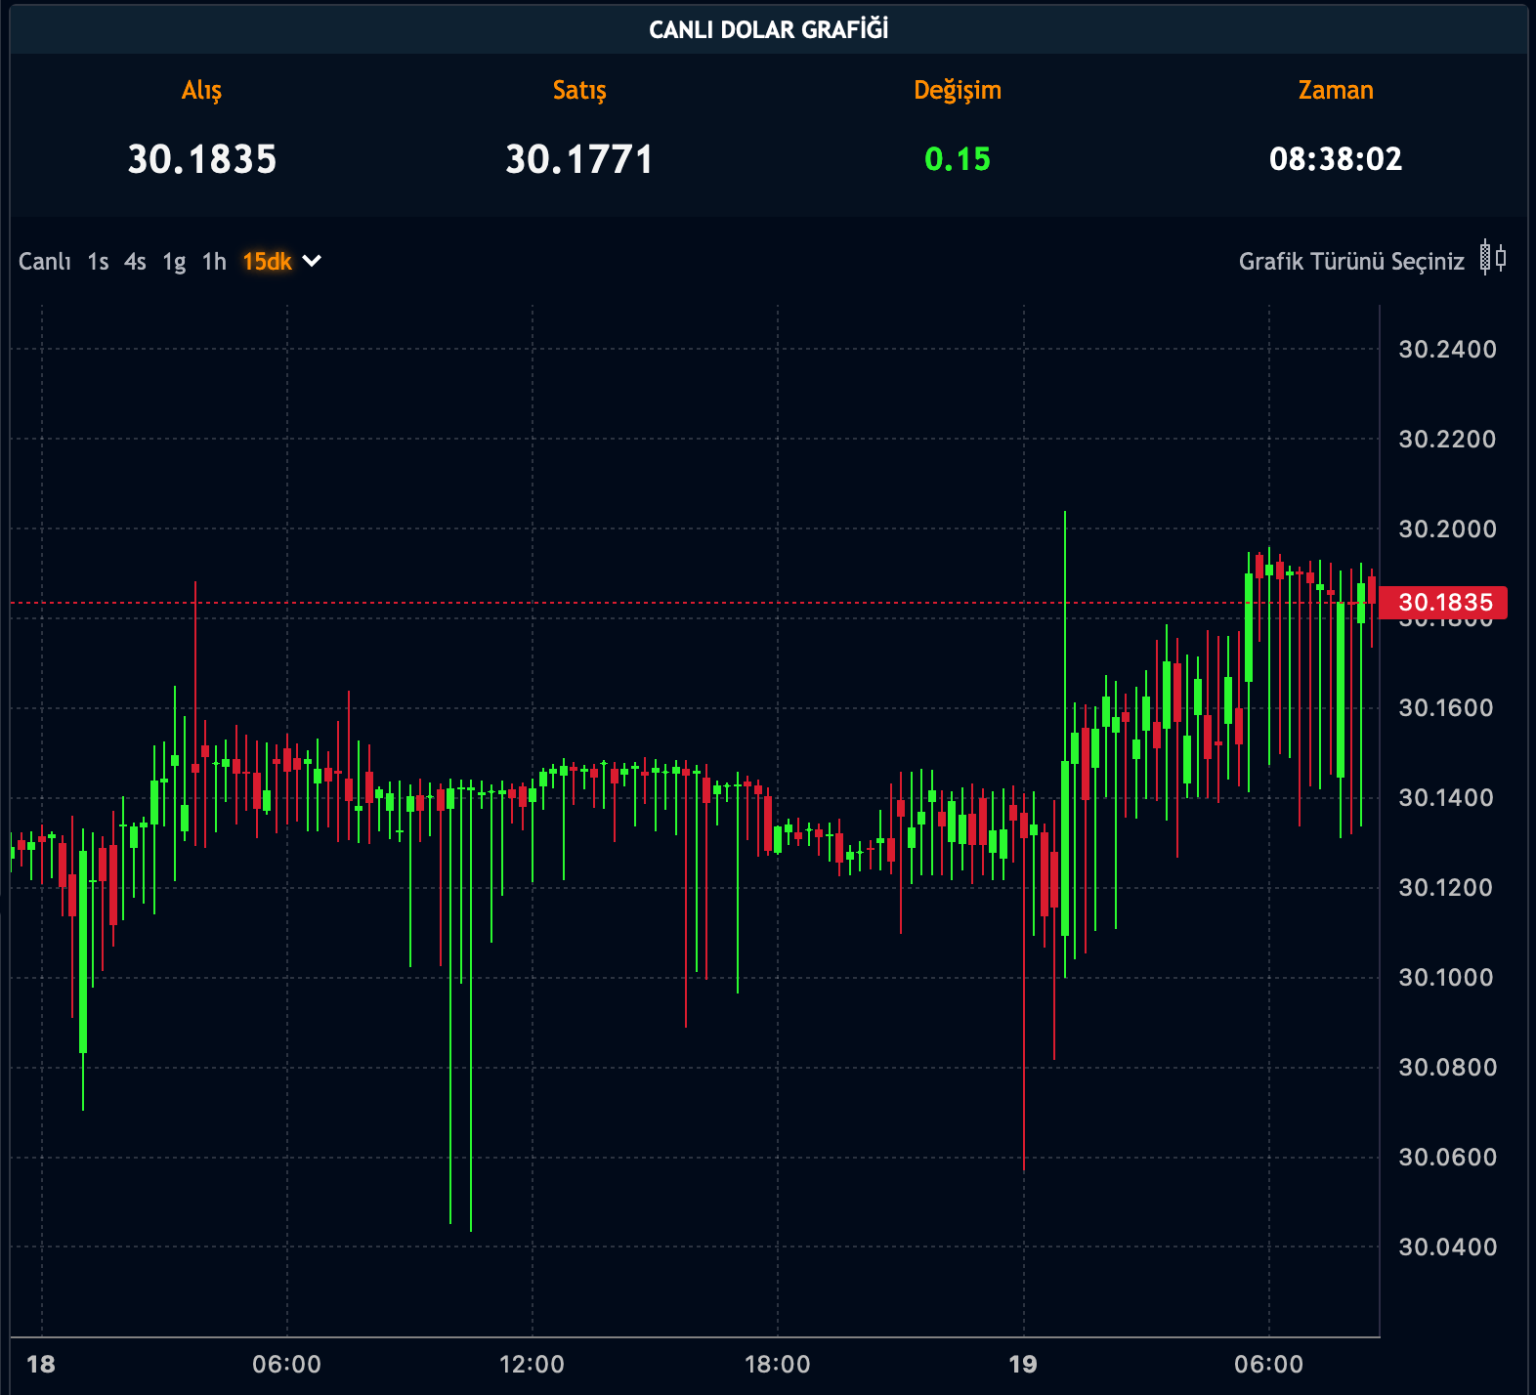Click the green Değişim value 0.15
The height and width of the screenshot is (1395, 1536).
click(x=957, y=159)
